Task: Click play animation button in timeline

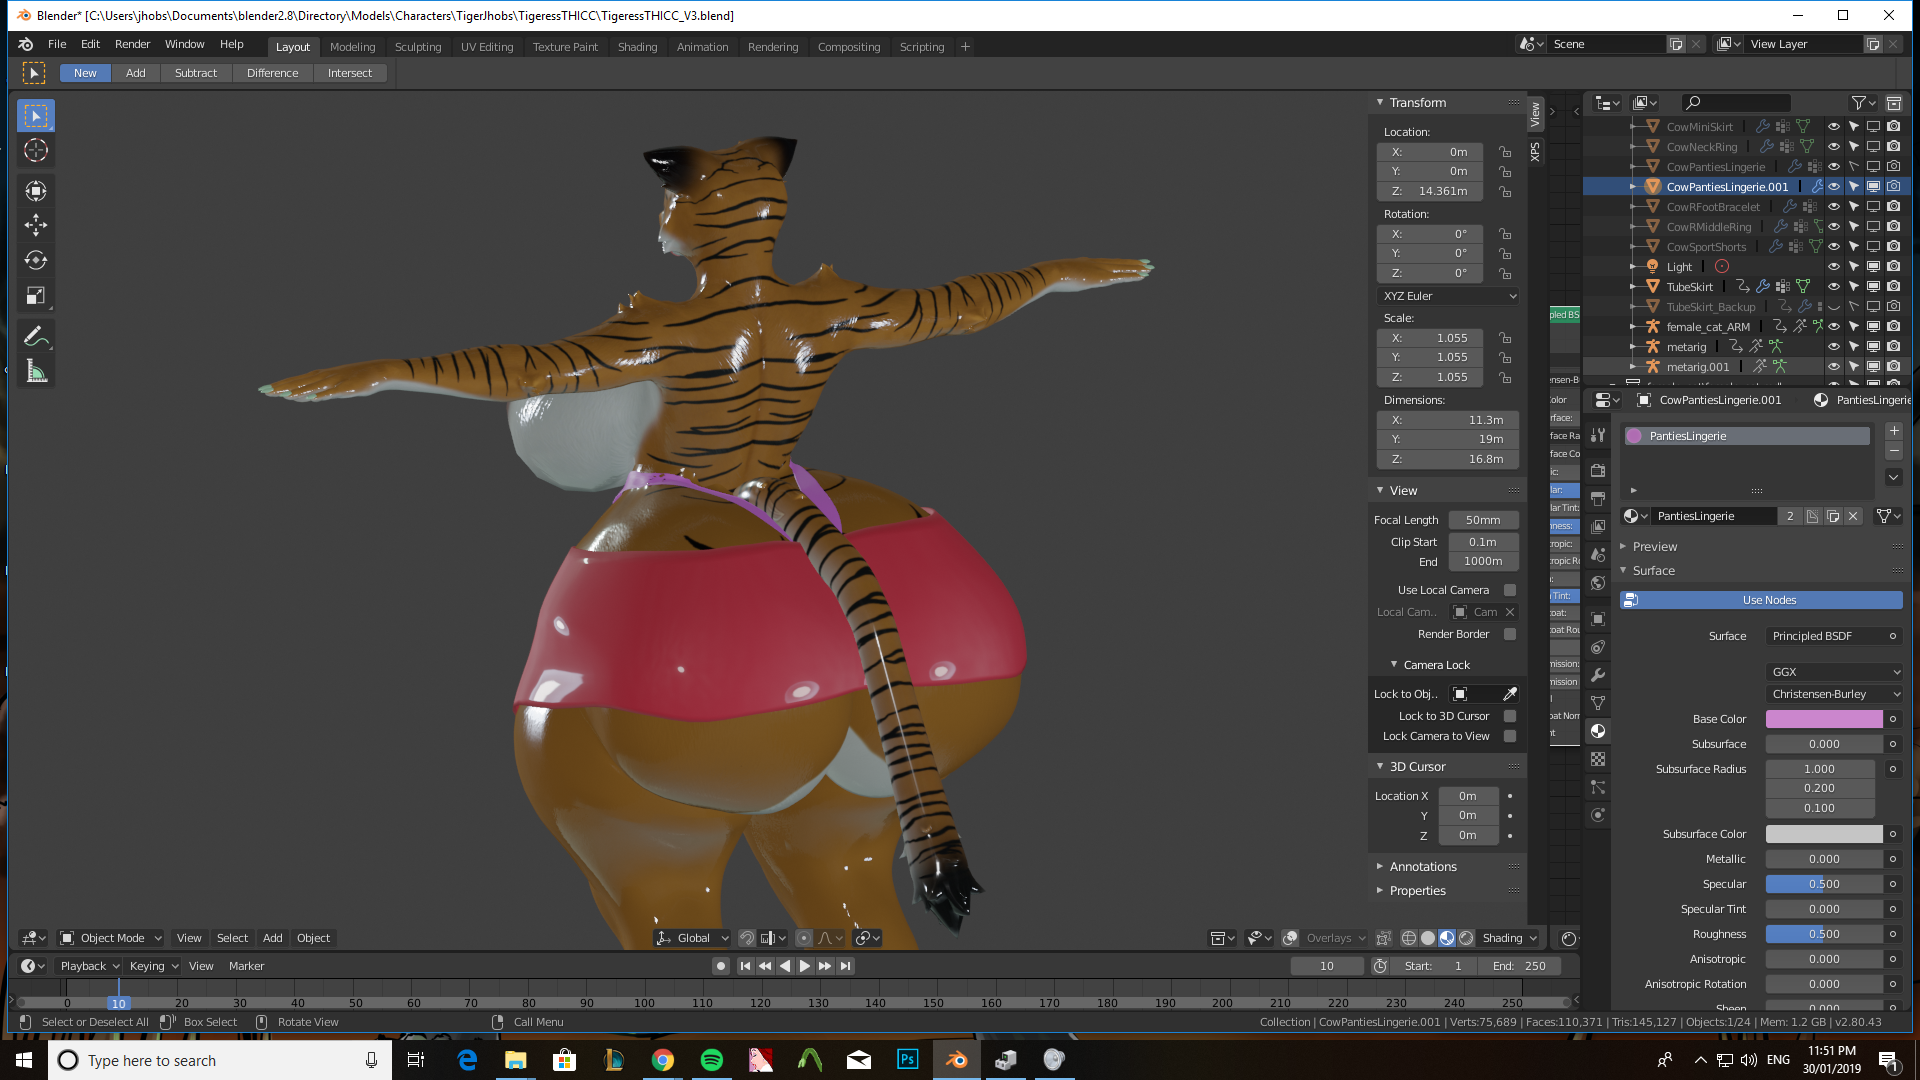Action: click(x=805, y=966)
